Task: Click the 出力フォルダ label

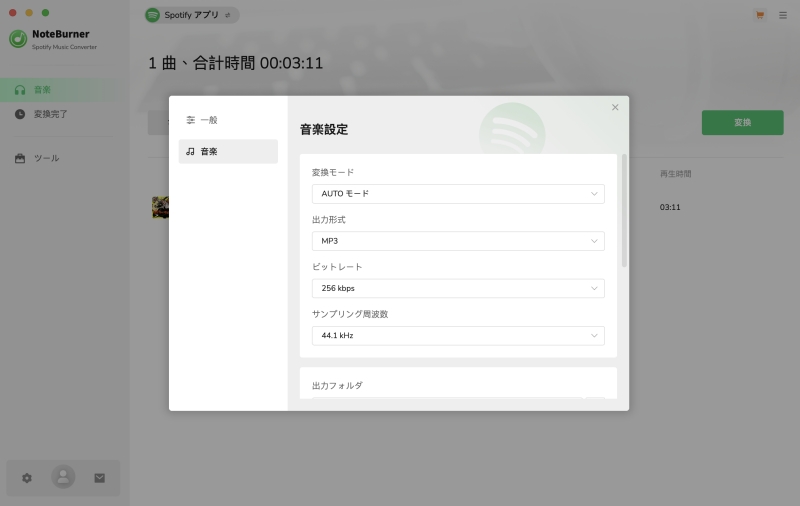Action: (337, 386)
